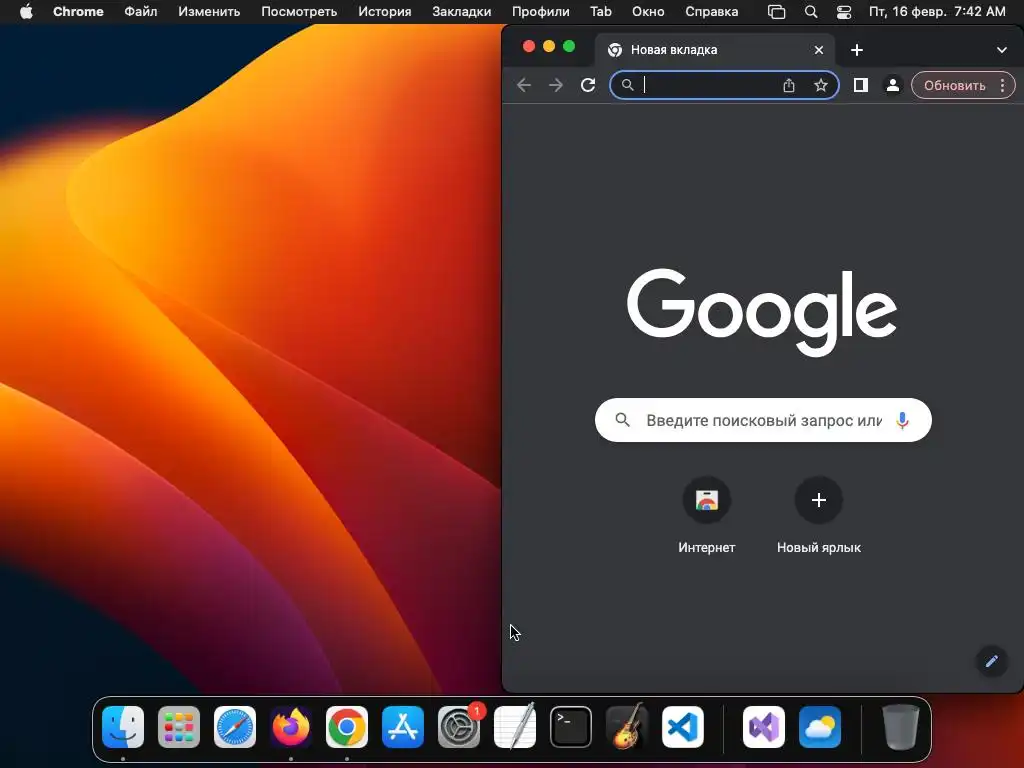
Task: Open TextEdit from the Dock
Action: point(515,727)
